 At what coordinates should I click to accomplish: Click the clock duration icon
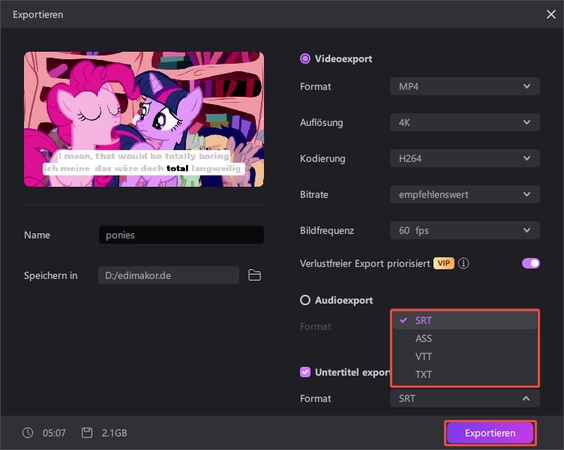[x=28, y=433]
